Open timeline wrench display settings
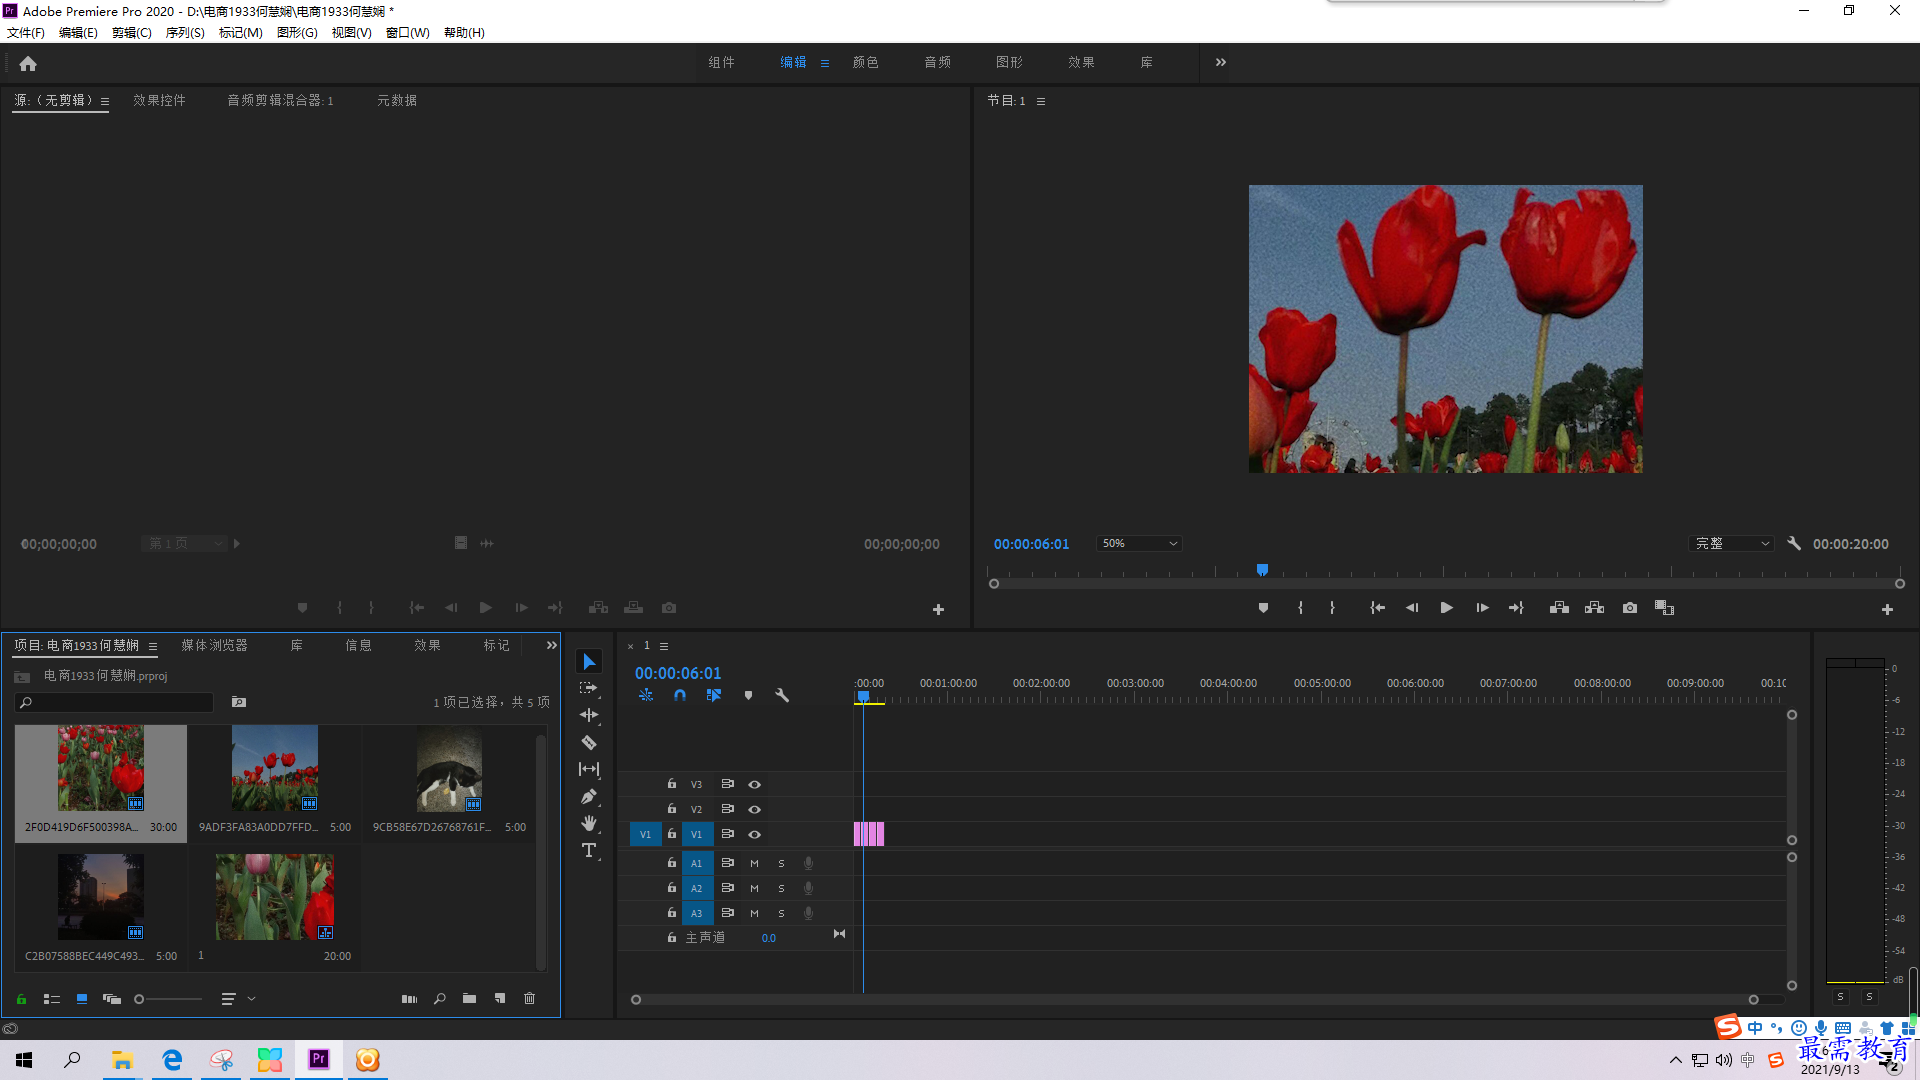This screenshot has height=1080, width=1920. click(782, 695)
